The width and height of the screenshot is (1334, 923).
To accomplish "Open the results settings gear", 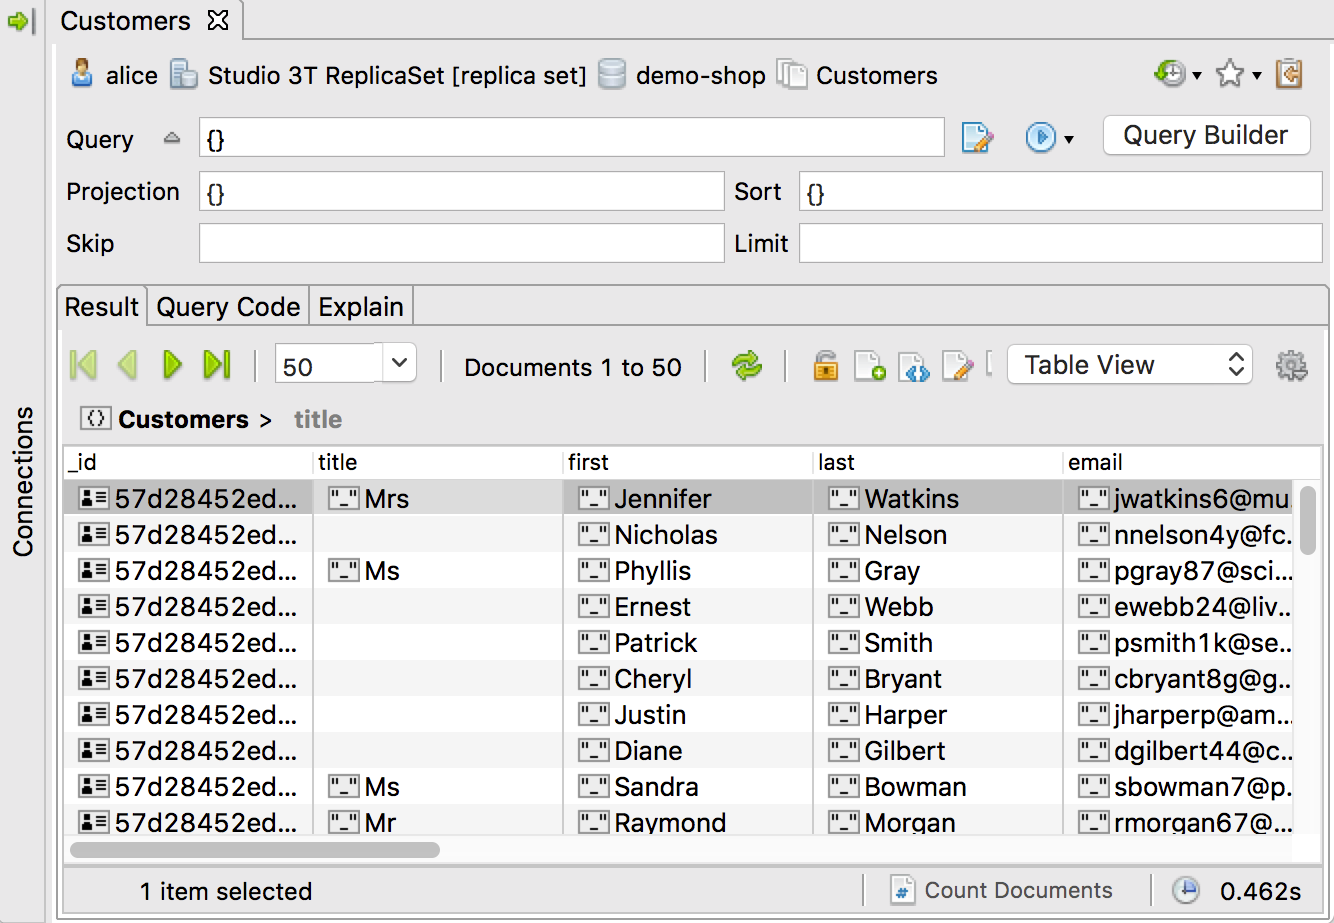I will click(x=1292, y=366).
